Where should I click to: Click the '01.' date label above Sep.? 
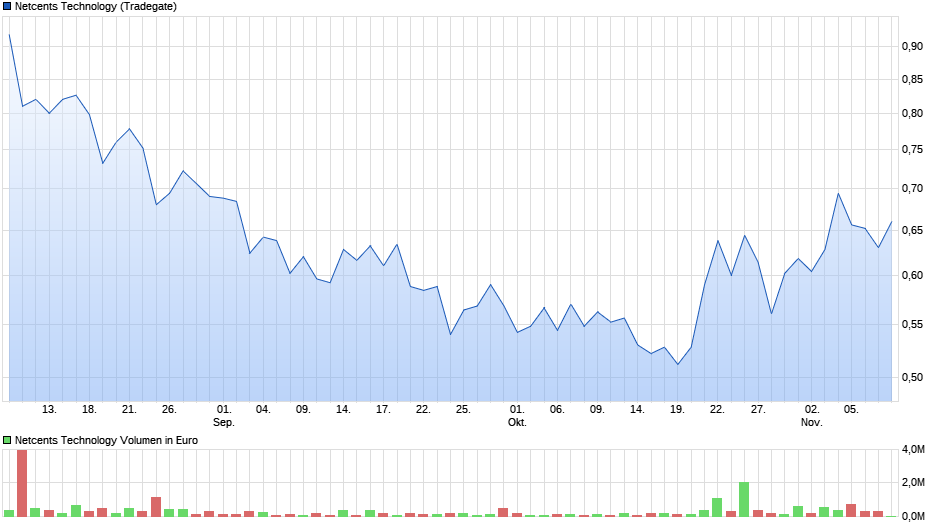coord(224,409)
